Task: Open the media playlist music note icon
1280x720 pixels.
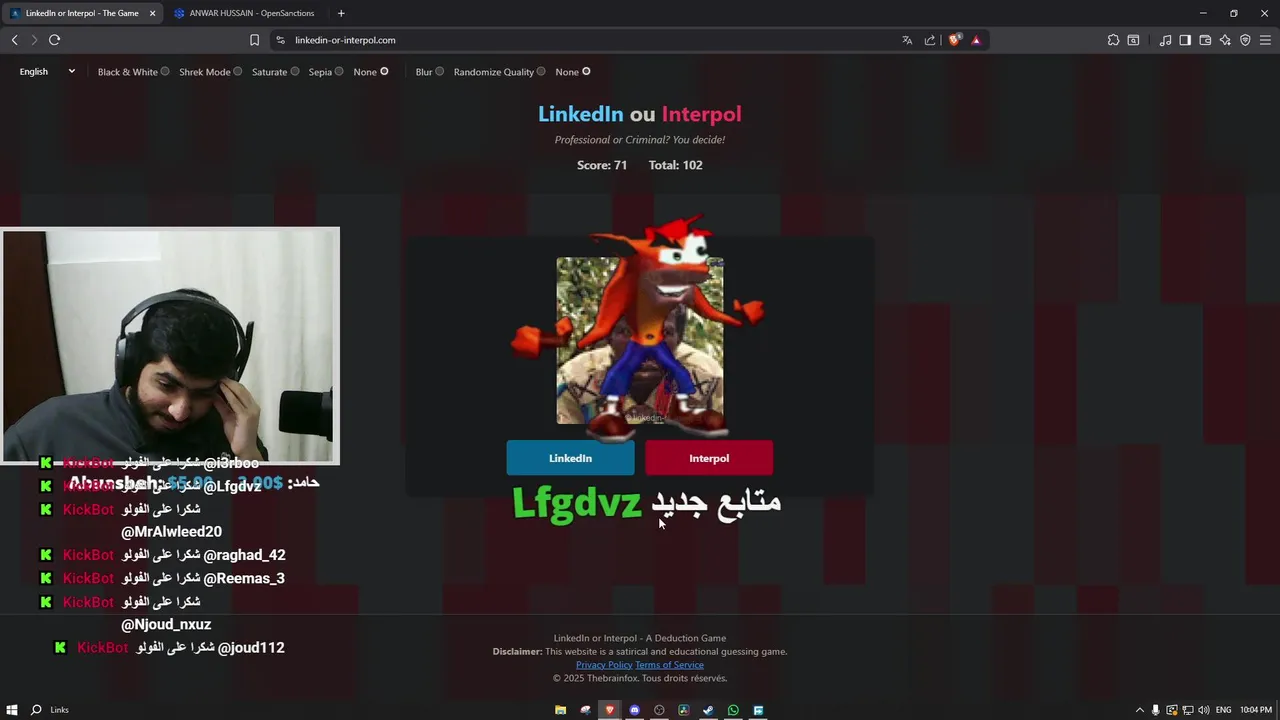Action: [1165, 40]
